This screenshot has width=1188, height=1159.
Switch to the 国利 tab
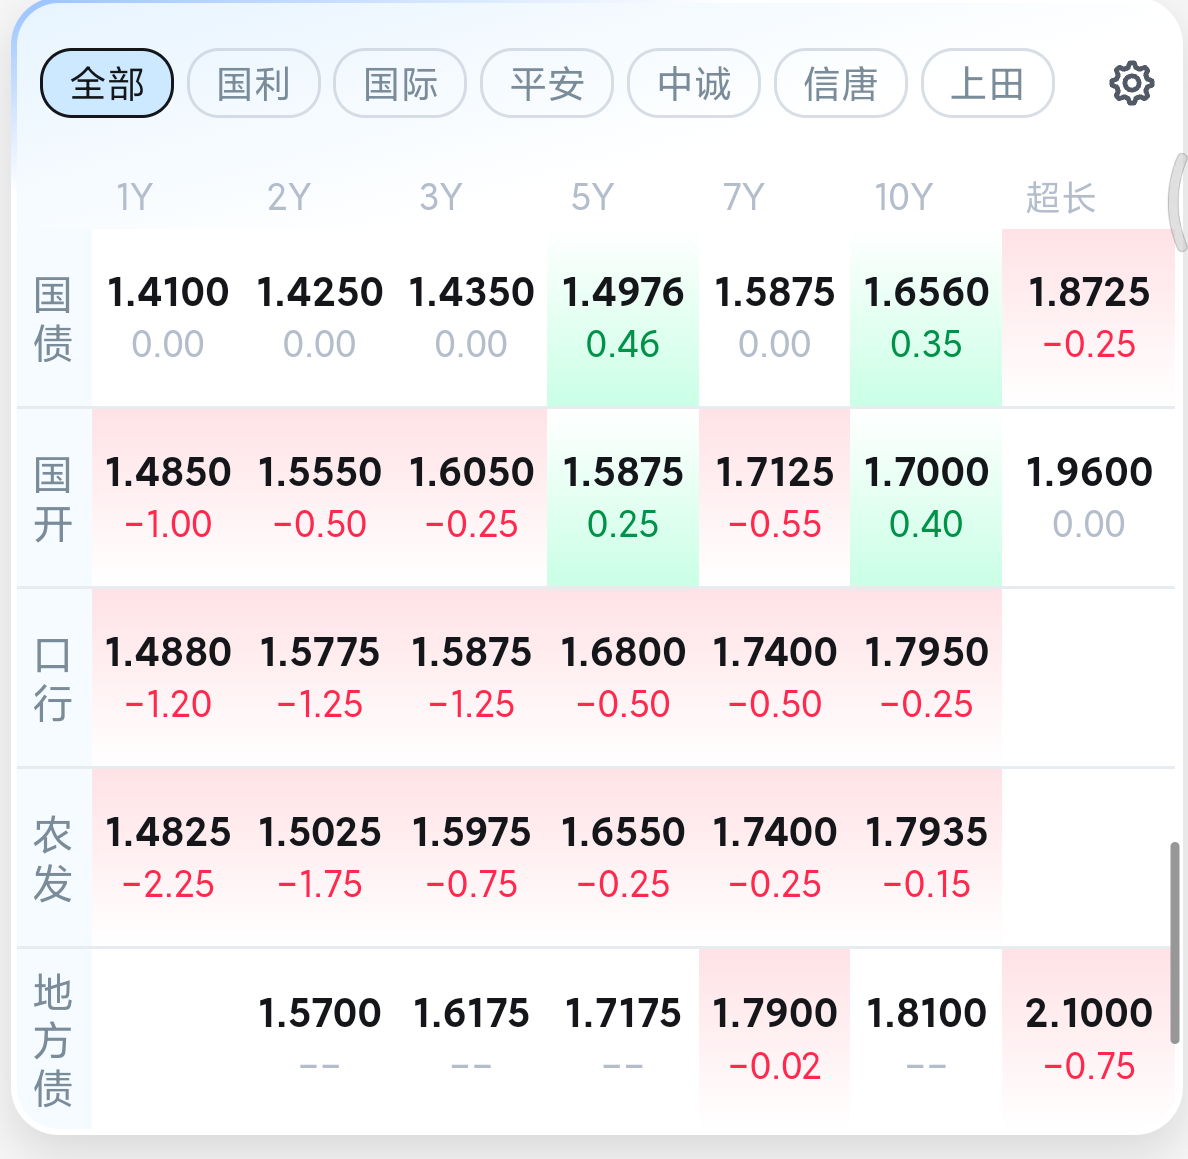(x=254, y=83)
